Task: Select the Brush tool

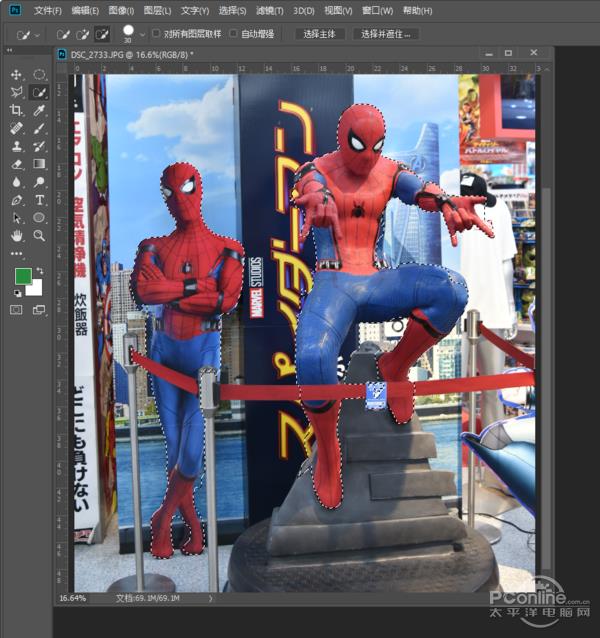Action: tap(39, 128)
